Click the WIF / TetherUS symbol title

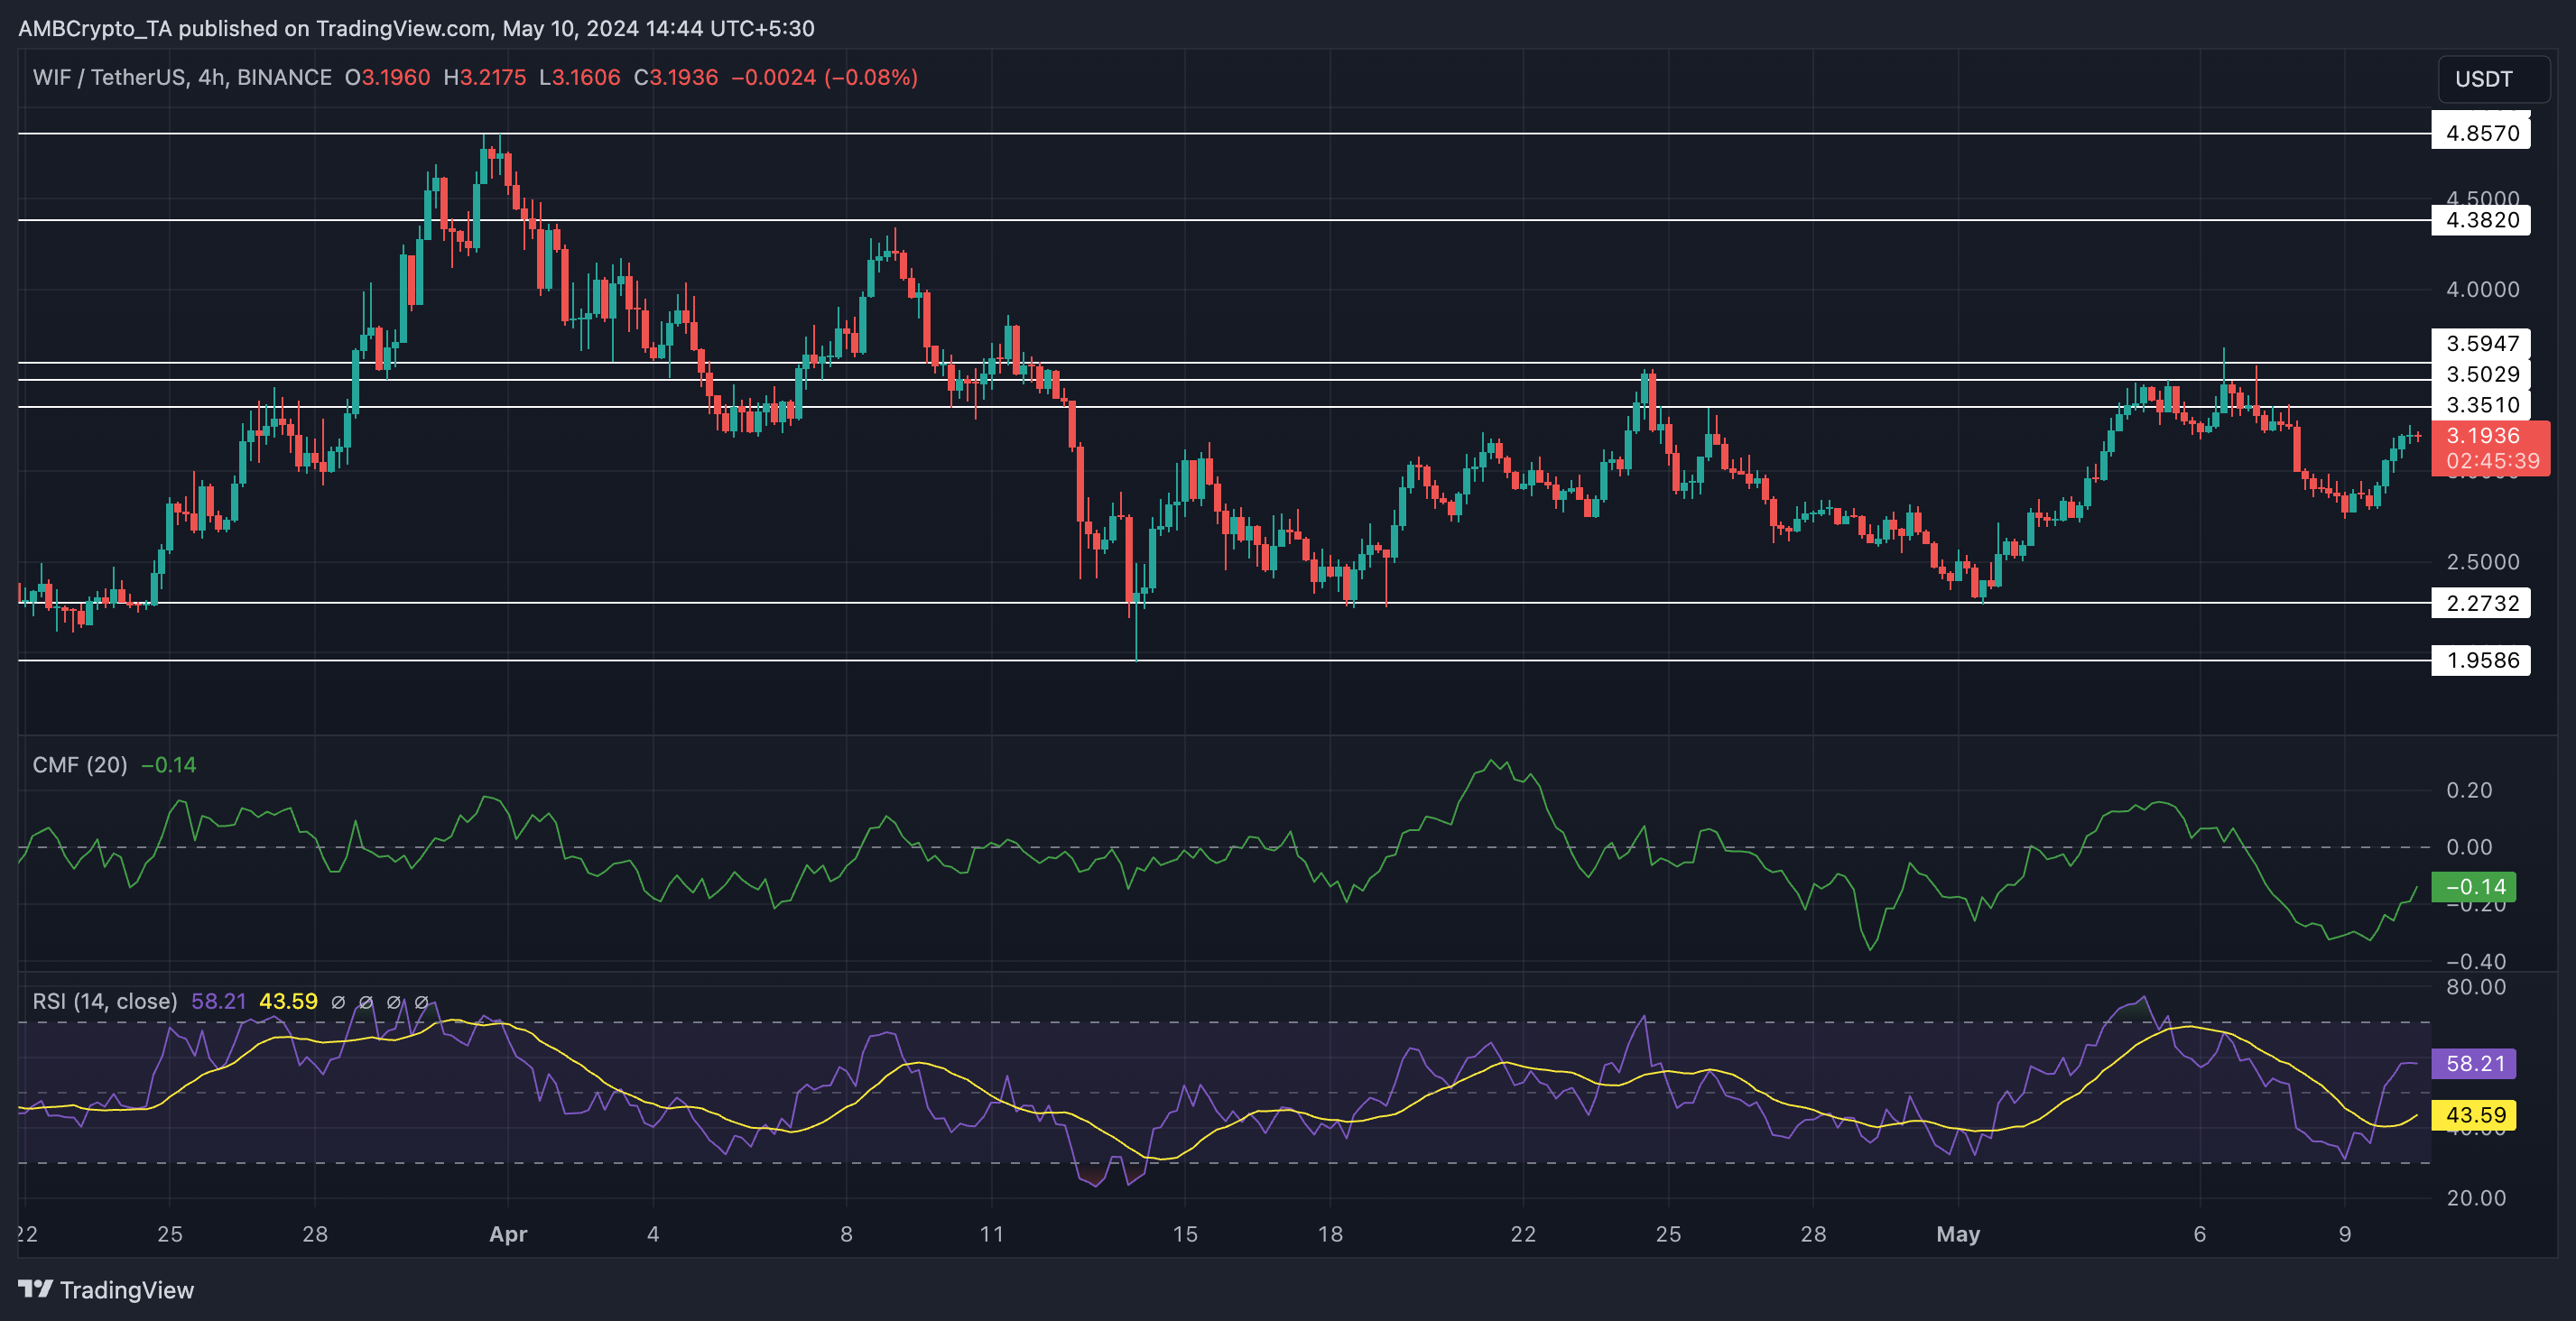(108, 77)
